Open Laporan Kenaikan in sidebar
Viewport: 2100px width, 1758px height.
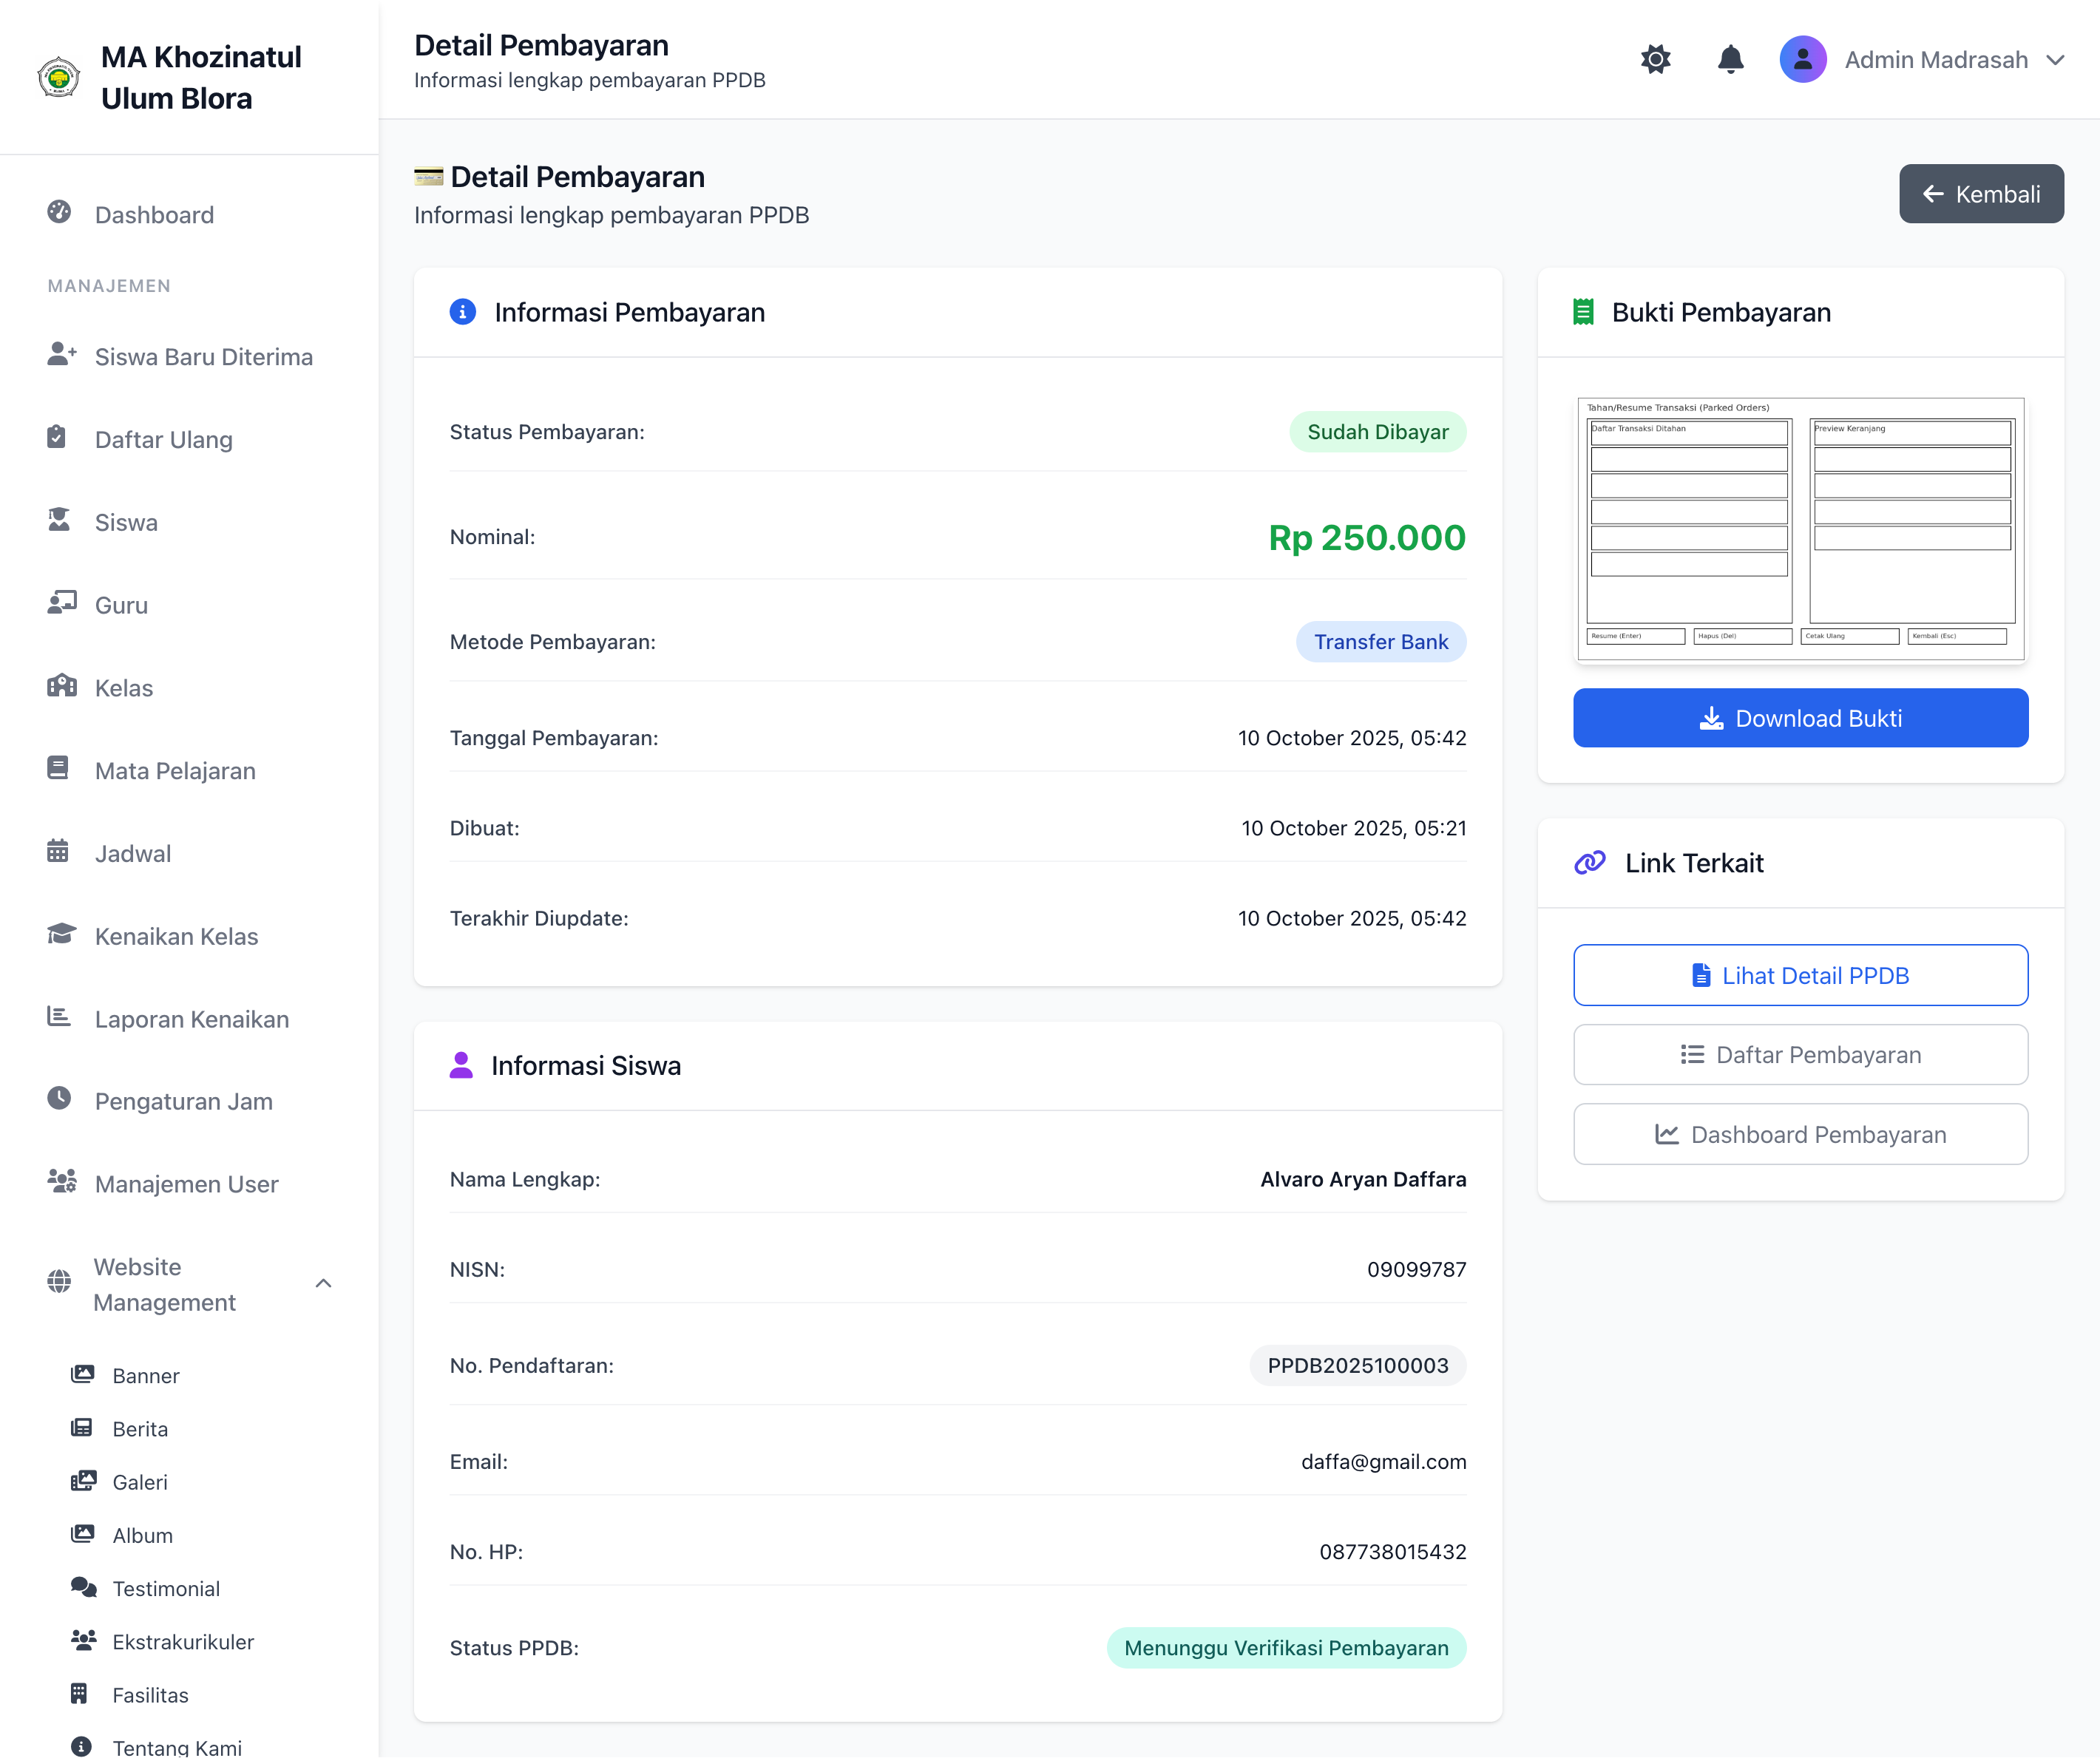click(x=191, y=1019)
